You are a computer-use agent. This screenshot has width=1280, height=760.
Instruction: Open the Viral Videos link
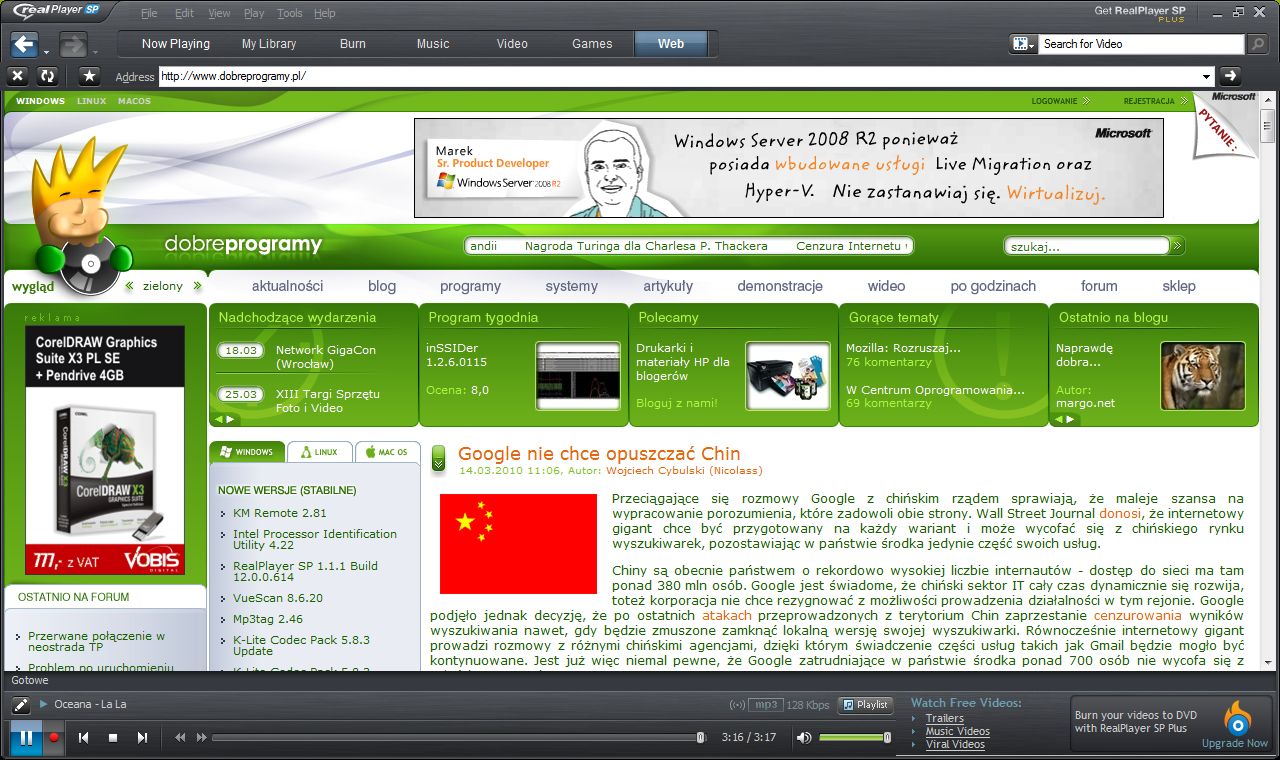tap(955, 744)
